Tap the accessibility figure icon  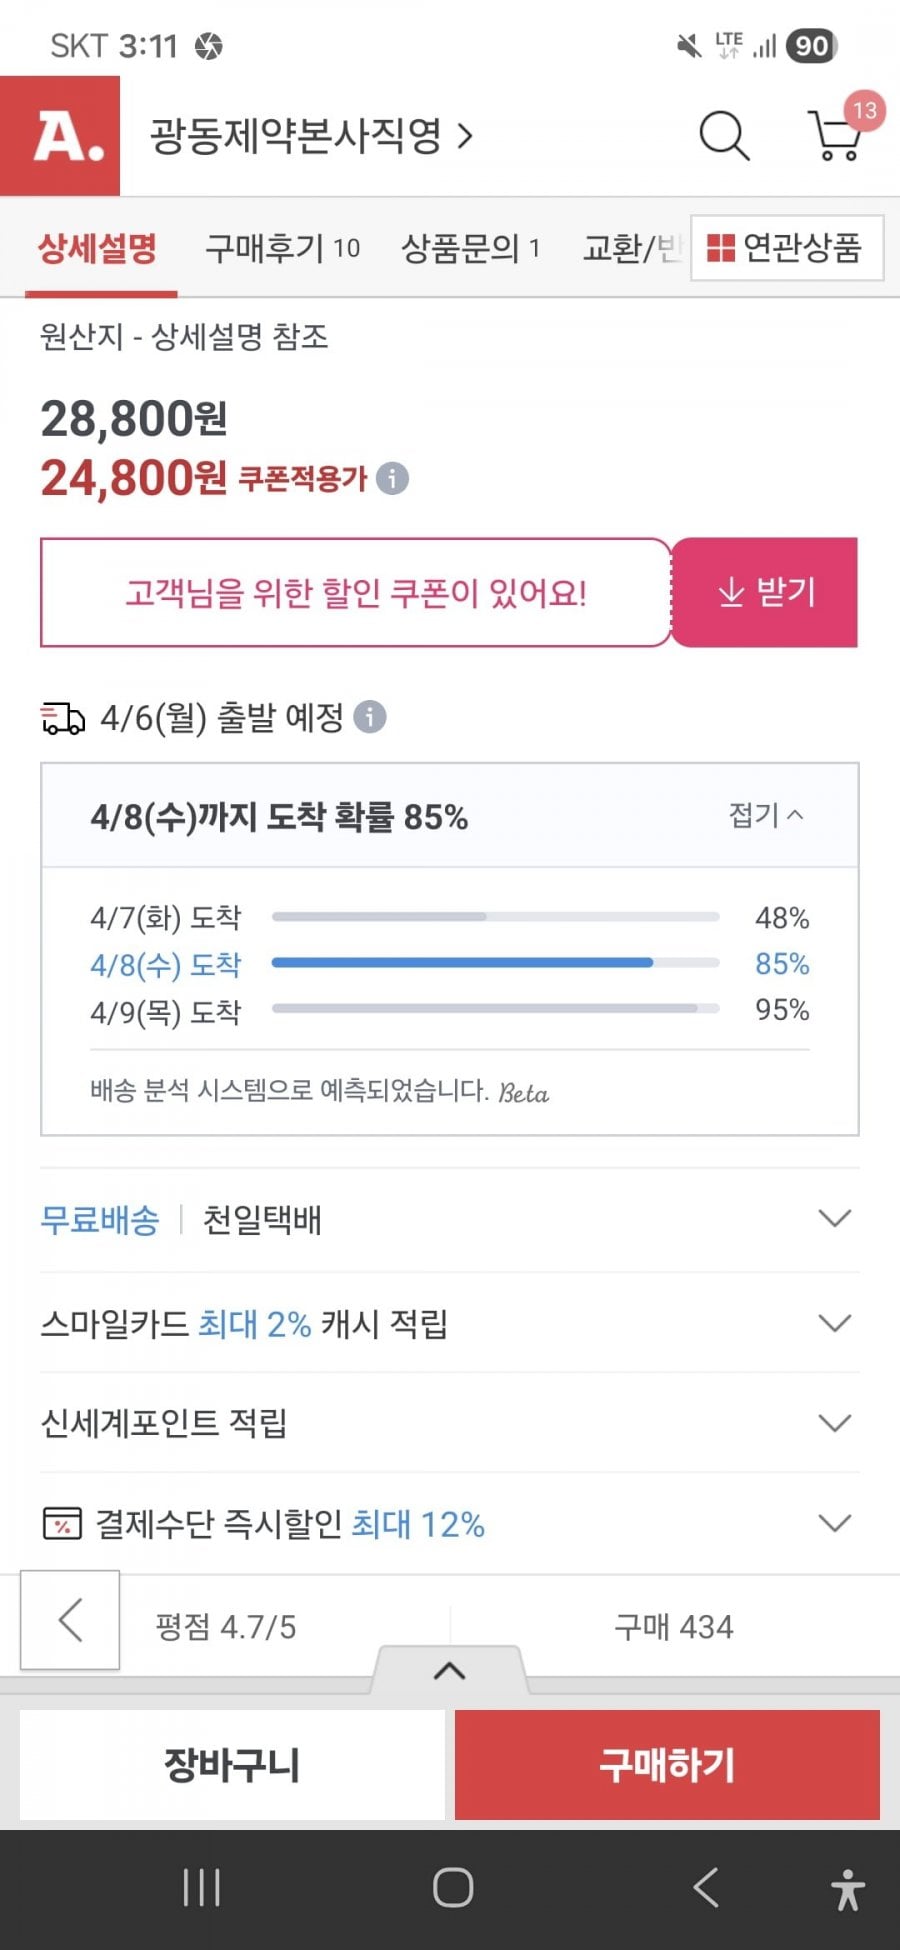pyautogui.click(x=847, y=1889)
